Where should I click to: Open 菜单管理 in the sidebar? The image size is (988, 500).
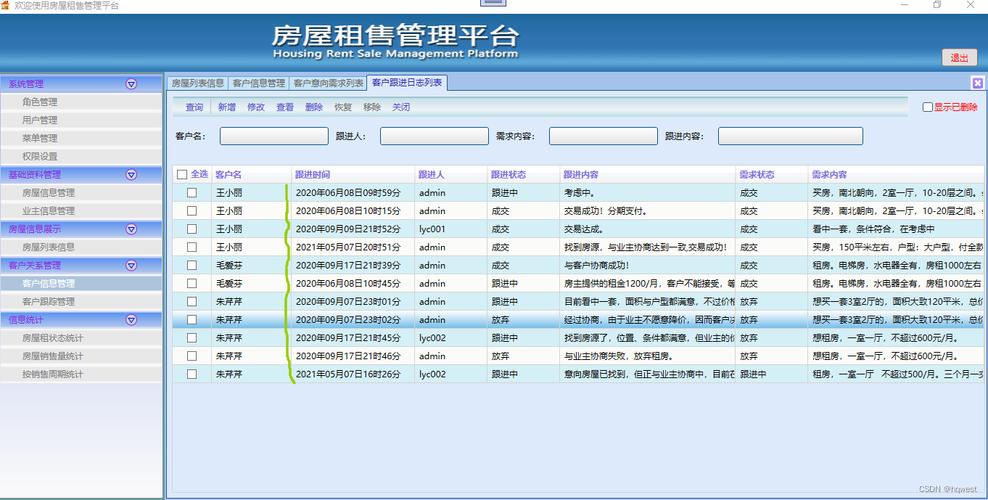81,139
